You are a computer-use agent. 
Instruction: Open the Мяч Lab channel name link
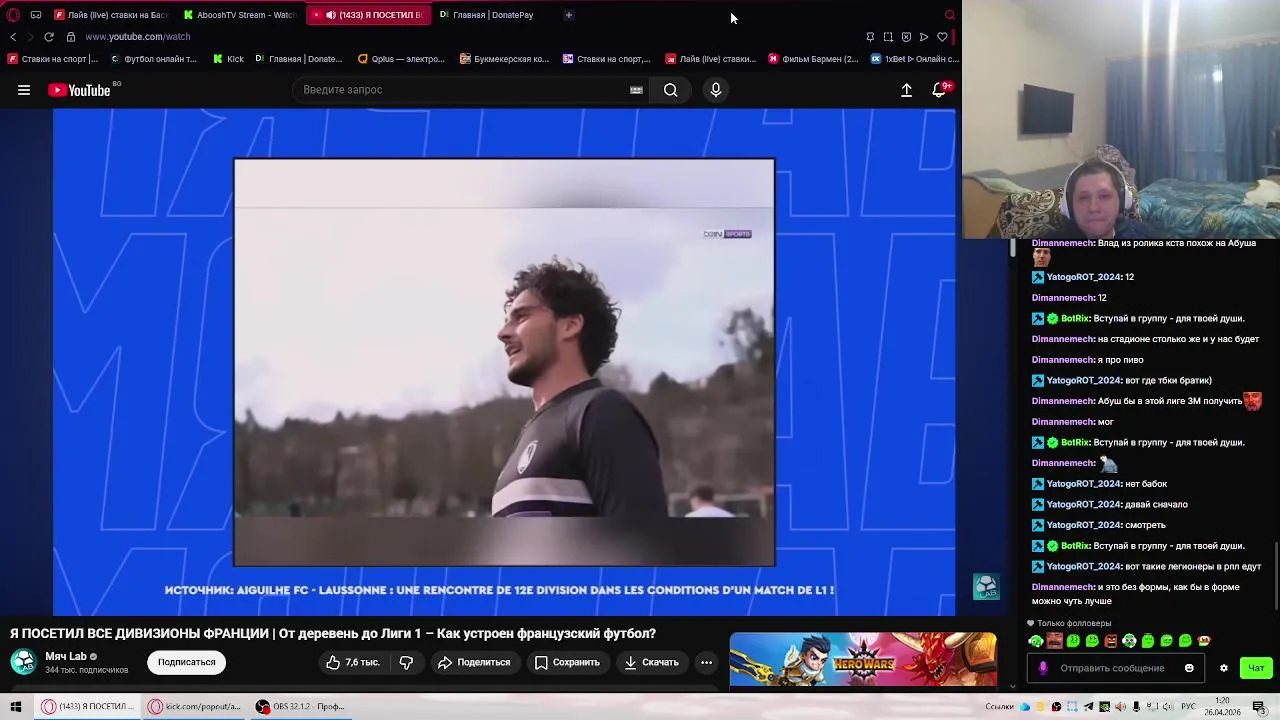pyautogui.click(x=66, y=656)
